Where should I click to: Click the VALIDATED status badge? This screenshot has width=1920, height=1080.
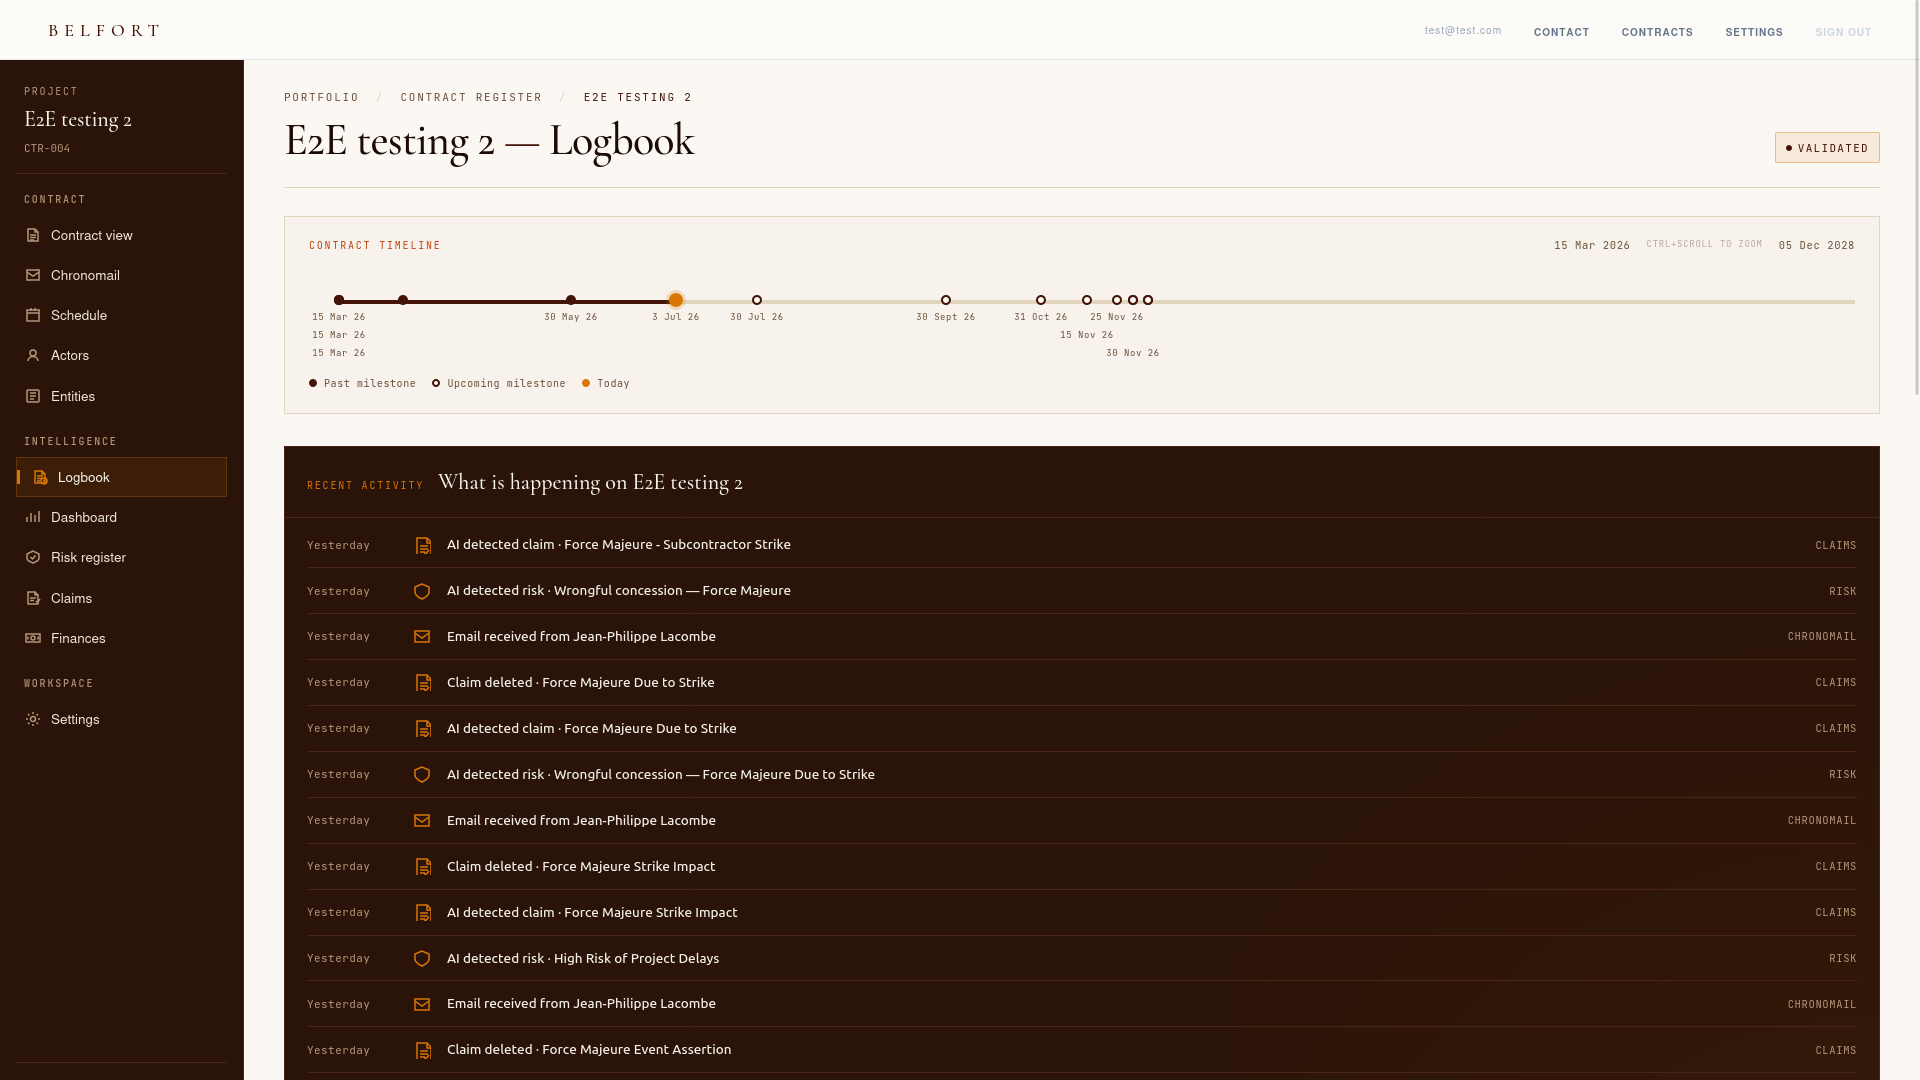click(x=1827, y=148)
